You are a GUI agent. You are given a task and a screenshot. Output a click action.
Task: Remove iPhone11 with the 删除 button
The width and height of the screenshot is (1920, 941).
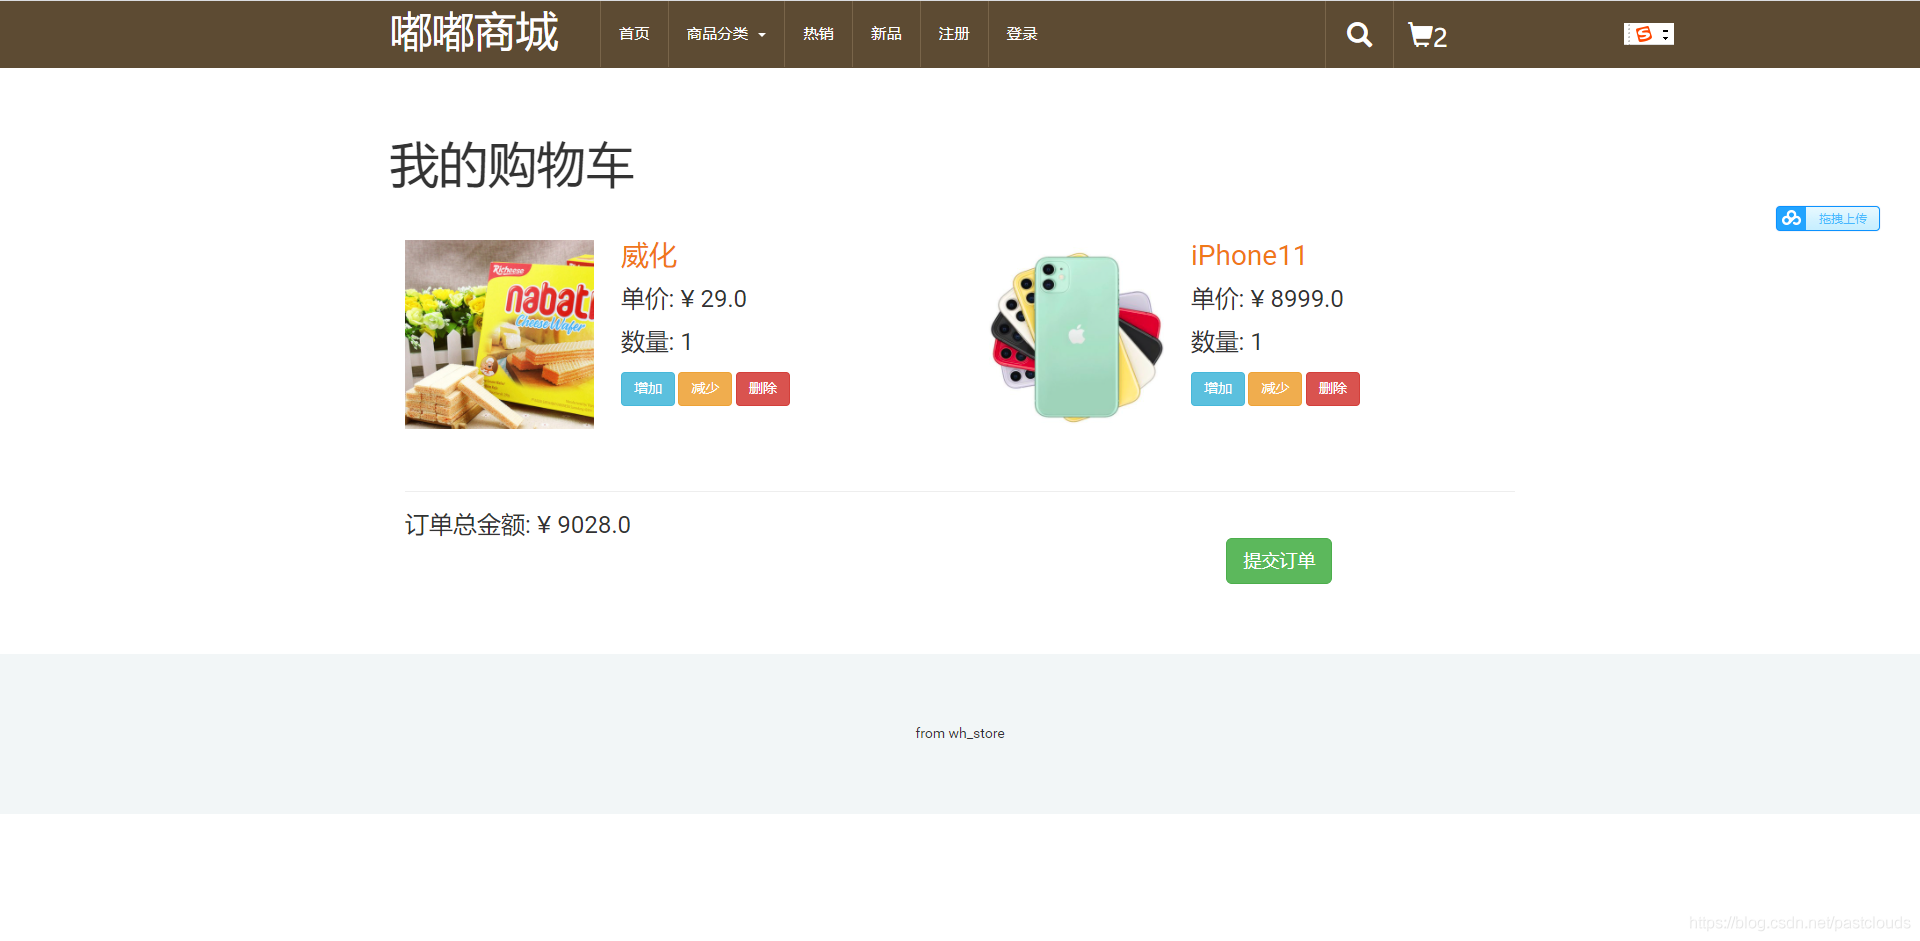point(1333,389)
